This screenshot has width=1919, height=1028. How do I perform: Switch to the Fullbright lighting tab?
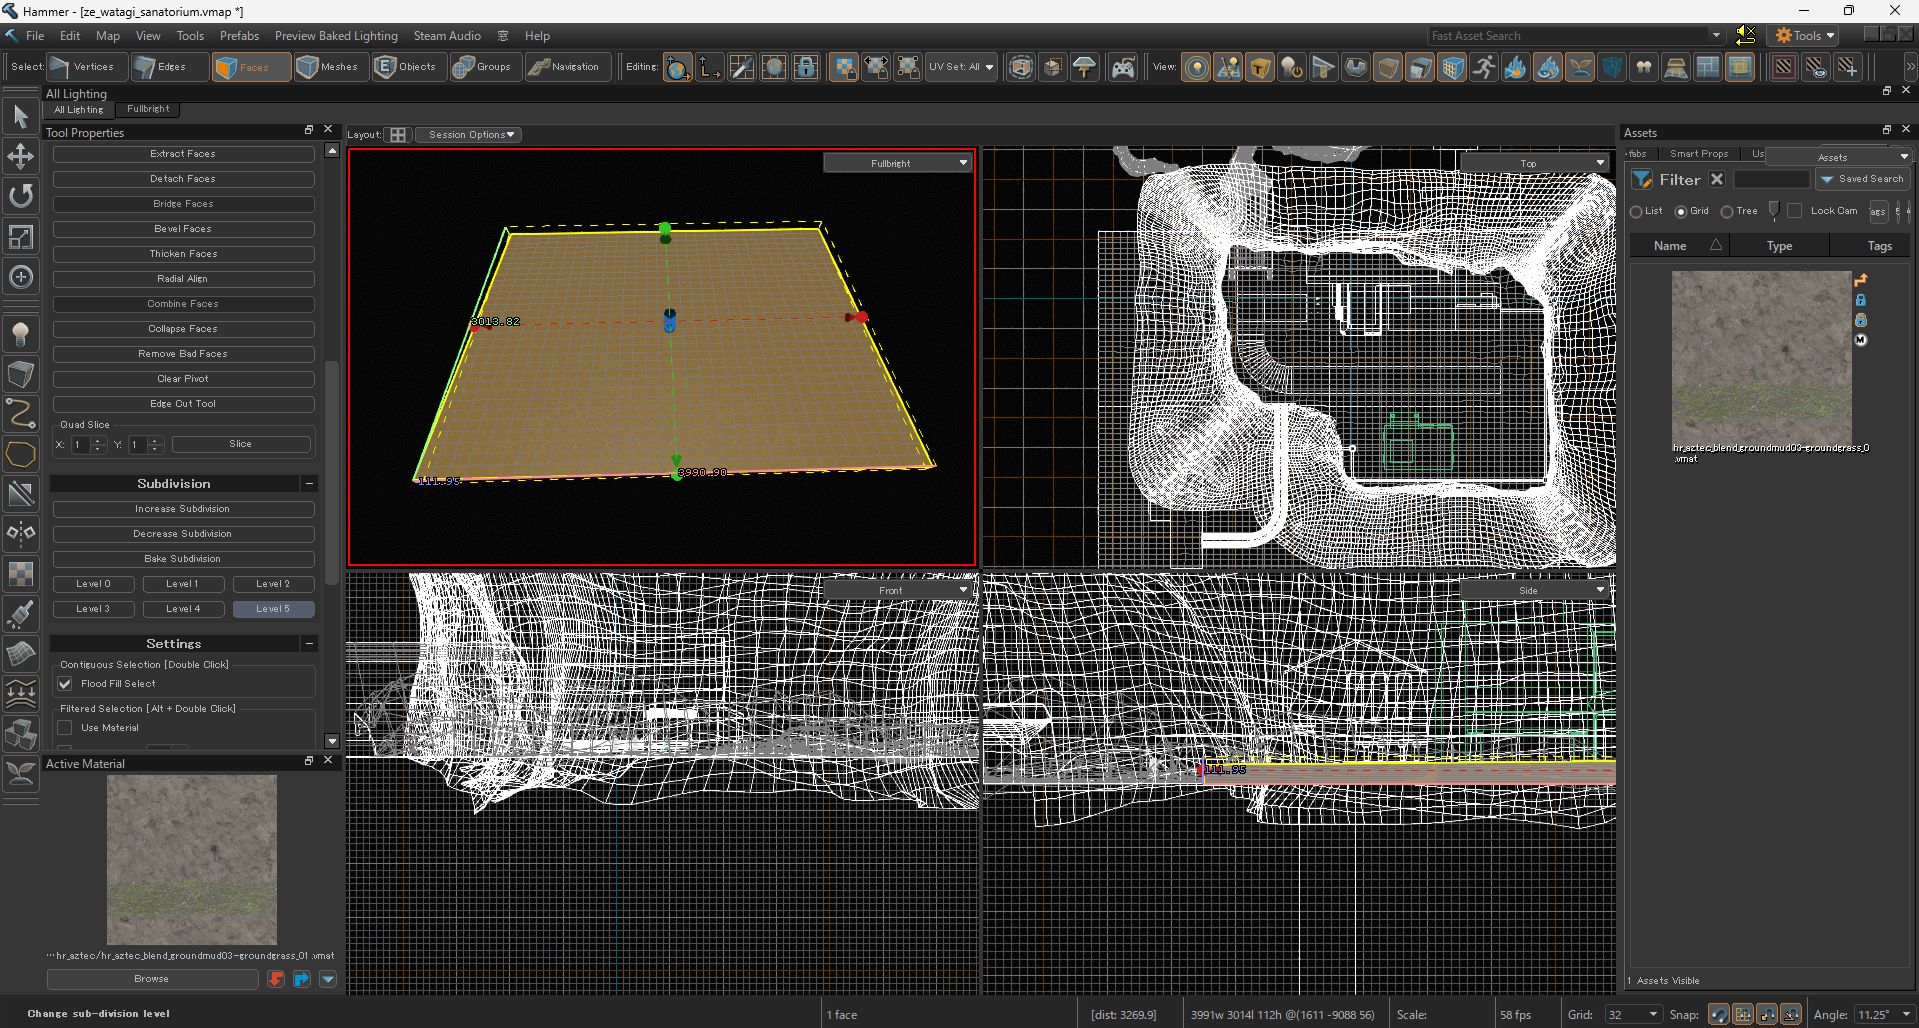[x=148, y=109]
